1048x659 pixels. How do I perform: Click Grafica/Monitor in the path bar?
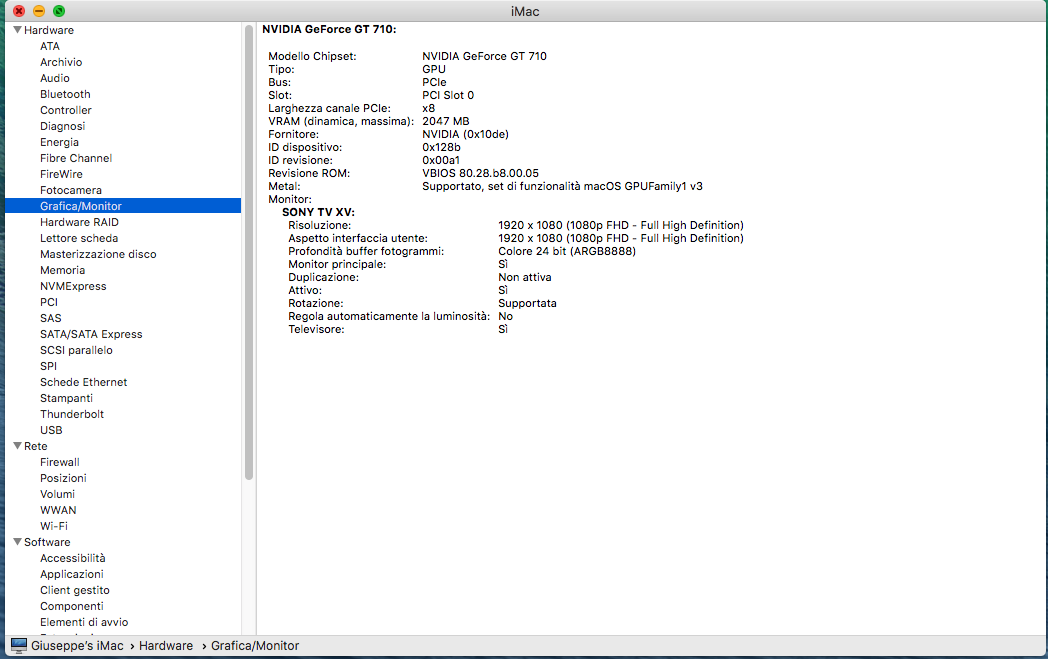255,646
